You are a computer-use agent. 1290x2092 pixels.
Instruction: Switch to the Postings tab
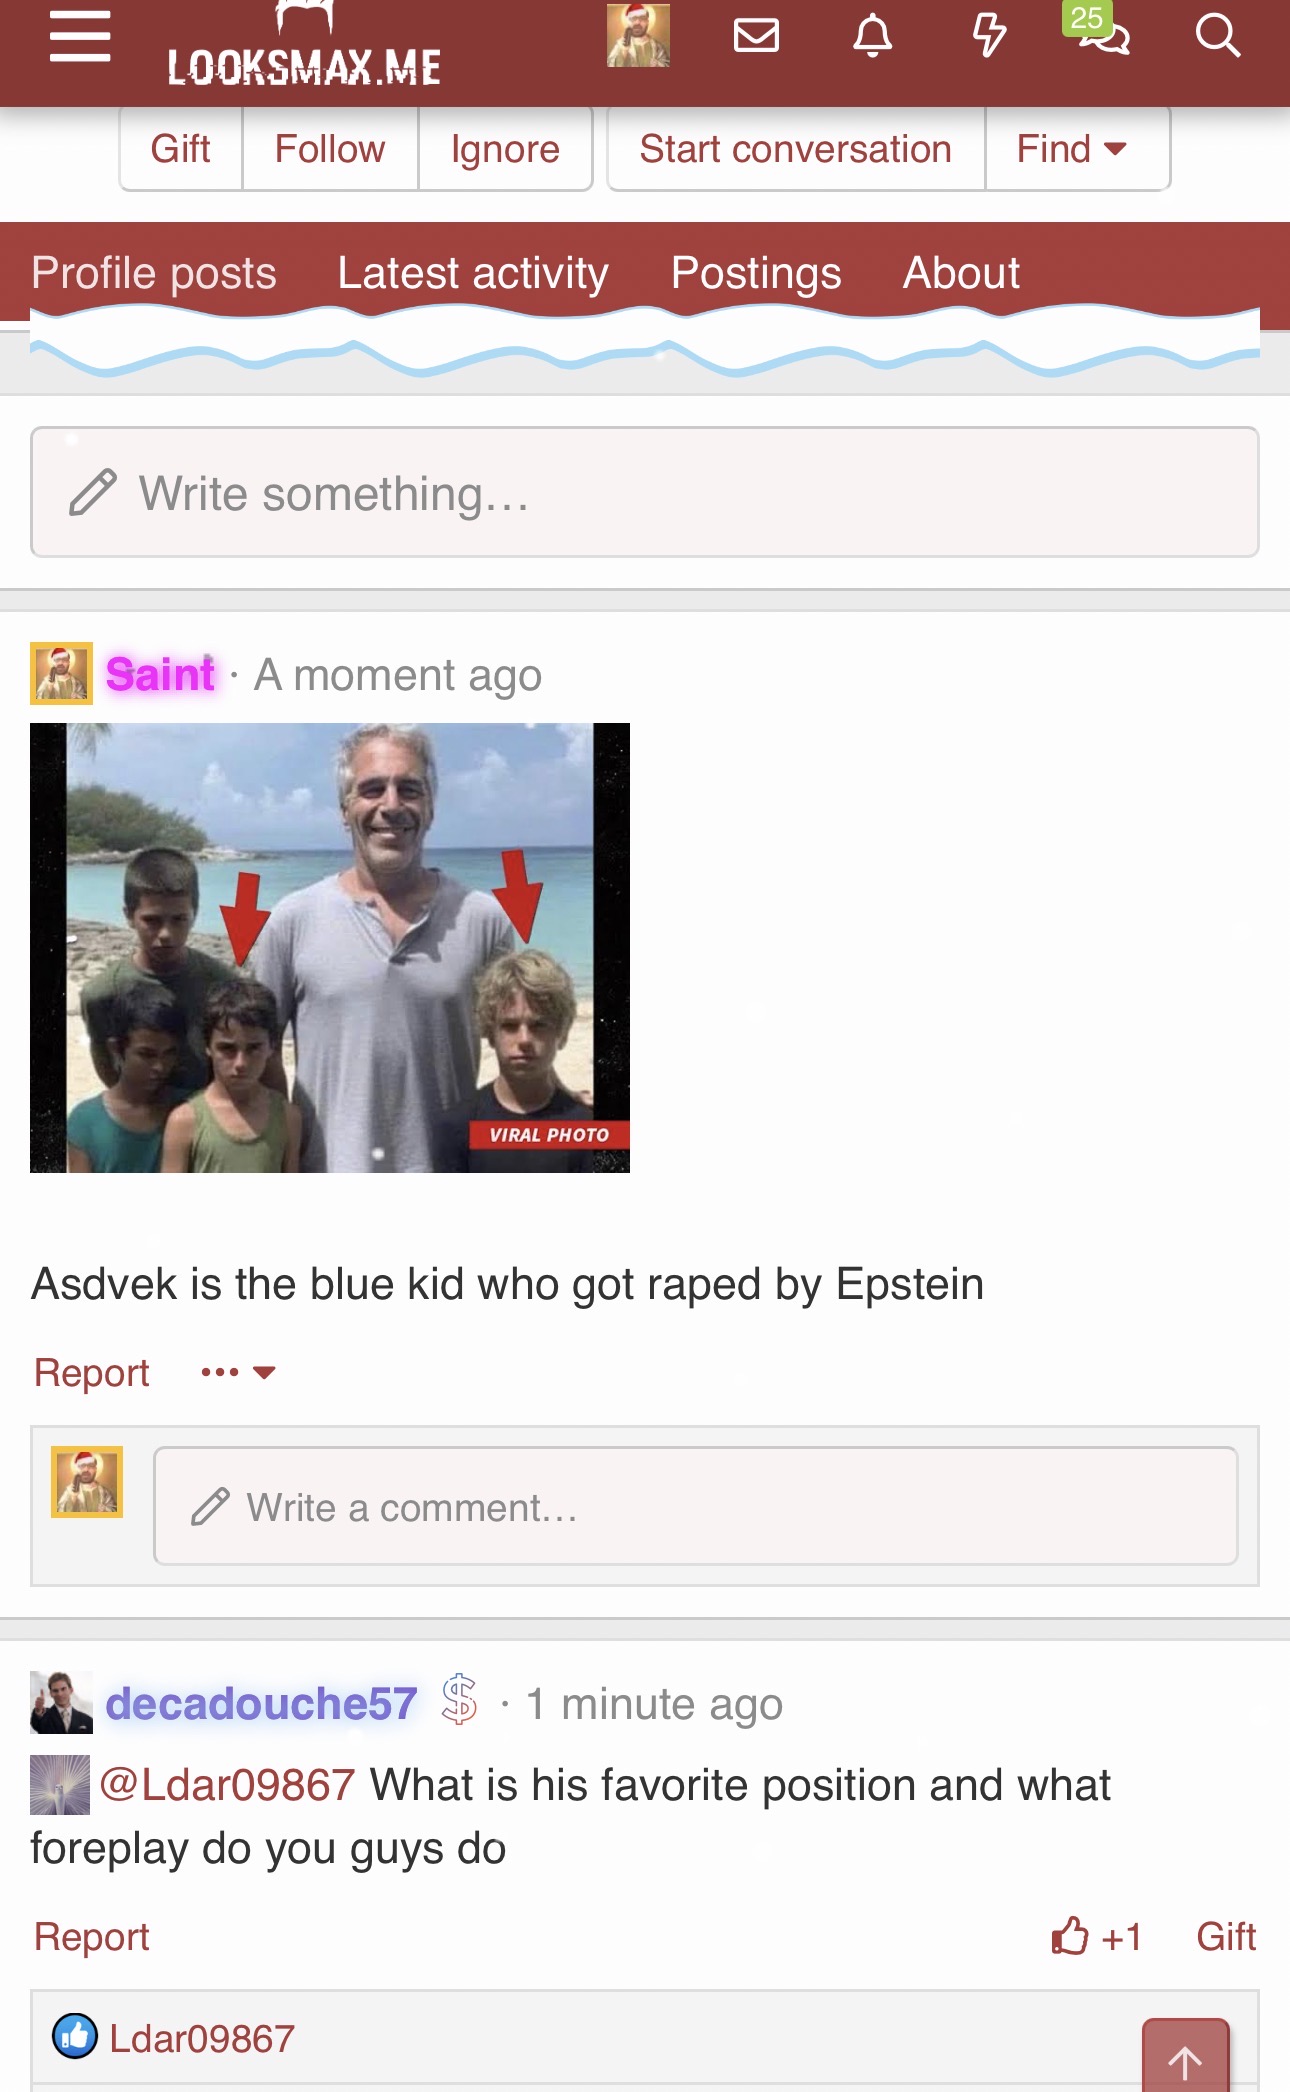coord(756,273)
